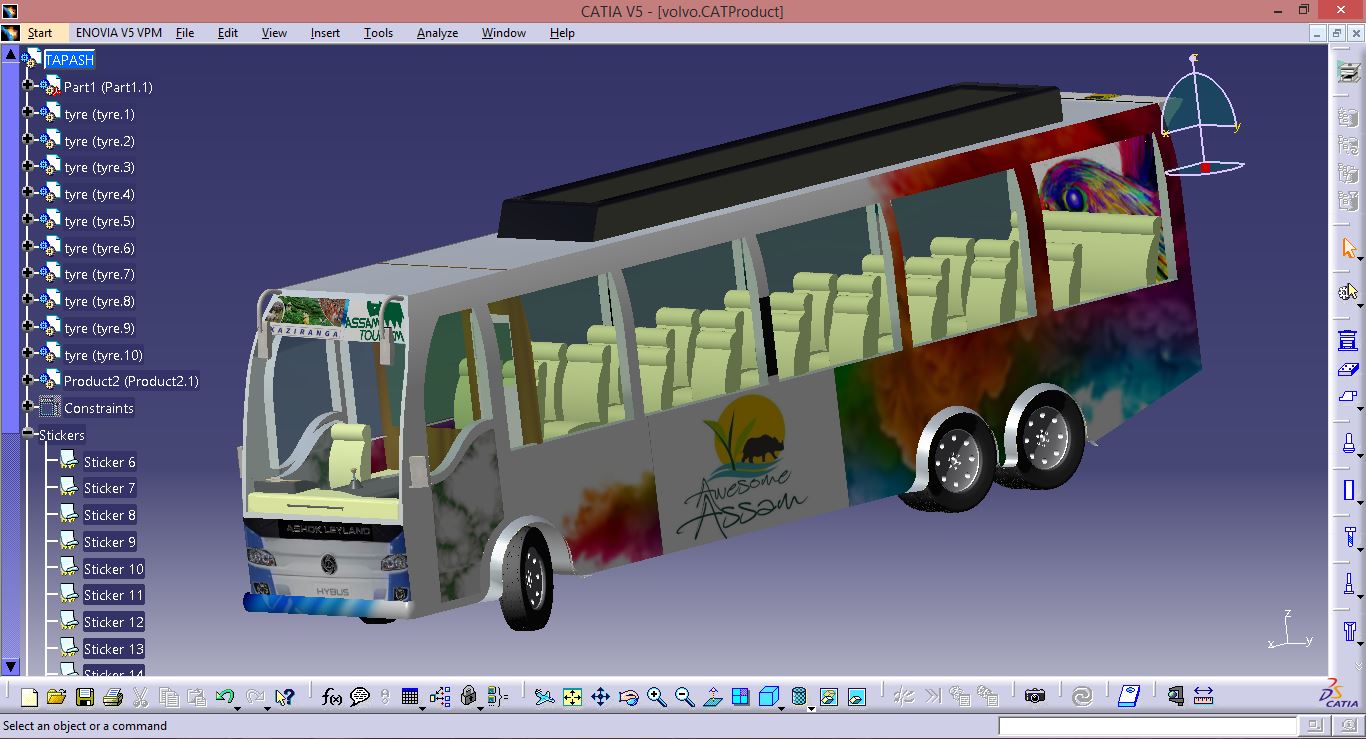Select Sticker 9 in the tree
Image resolution: width=1366 pixels, height=739 pixels.
pyautogui.click(x=109, y=542)
